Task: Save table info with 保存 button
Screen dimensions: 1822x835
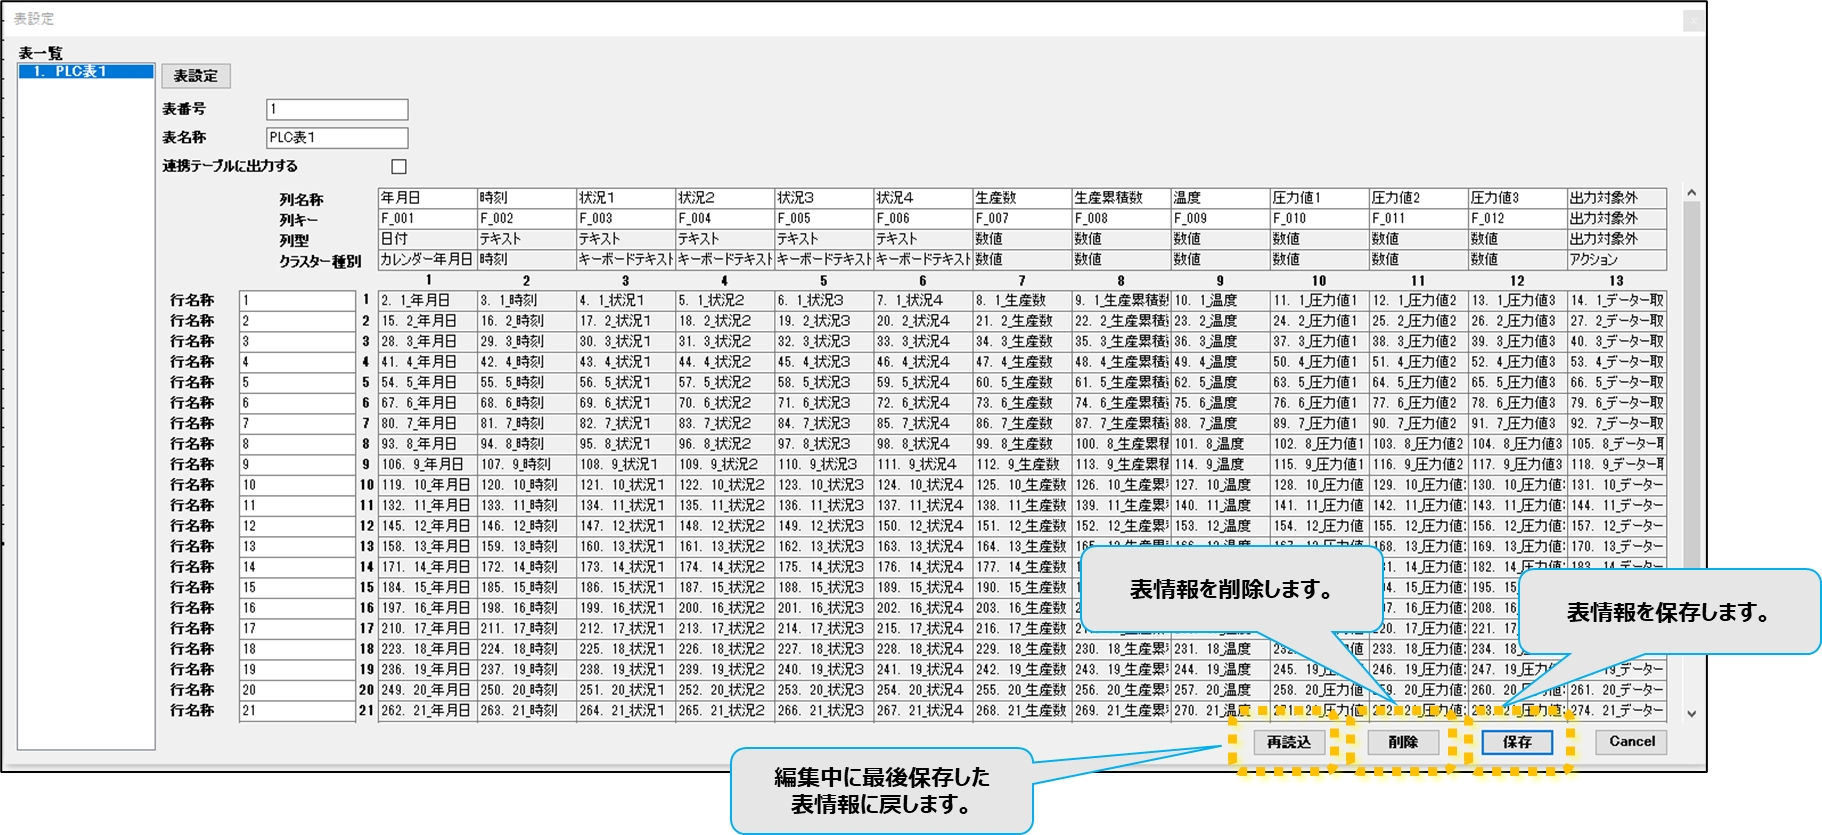Action: click(x=1516, y=742)
